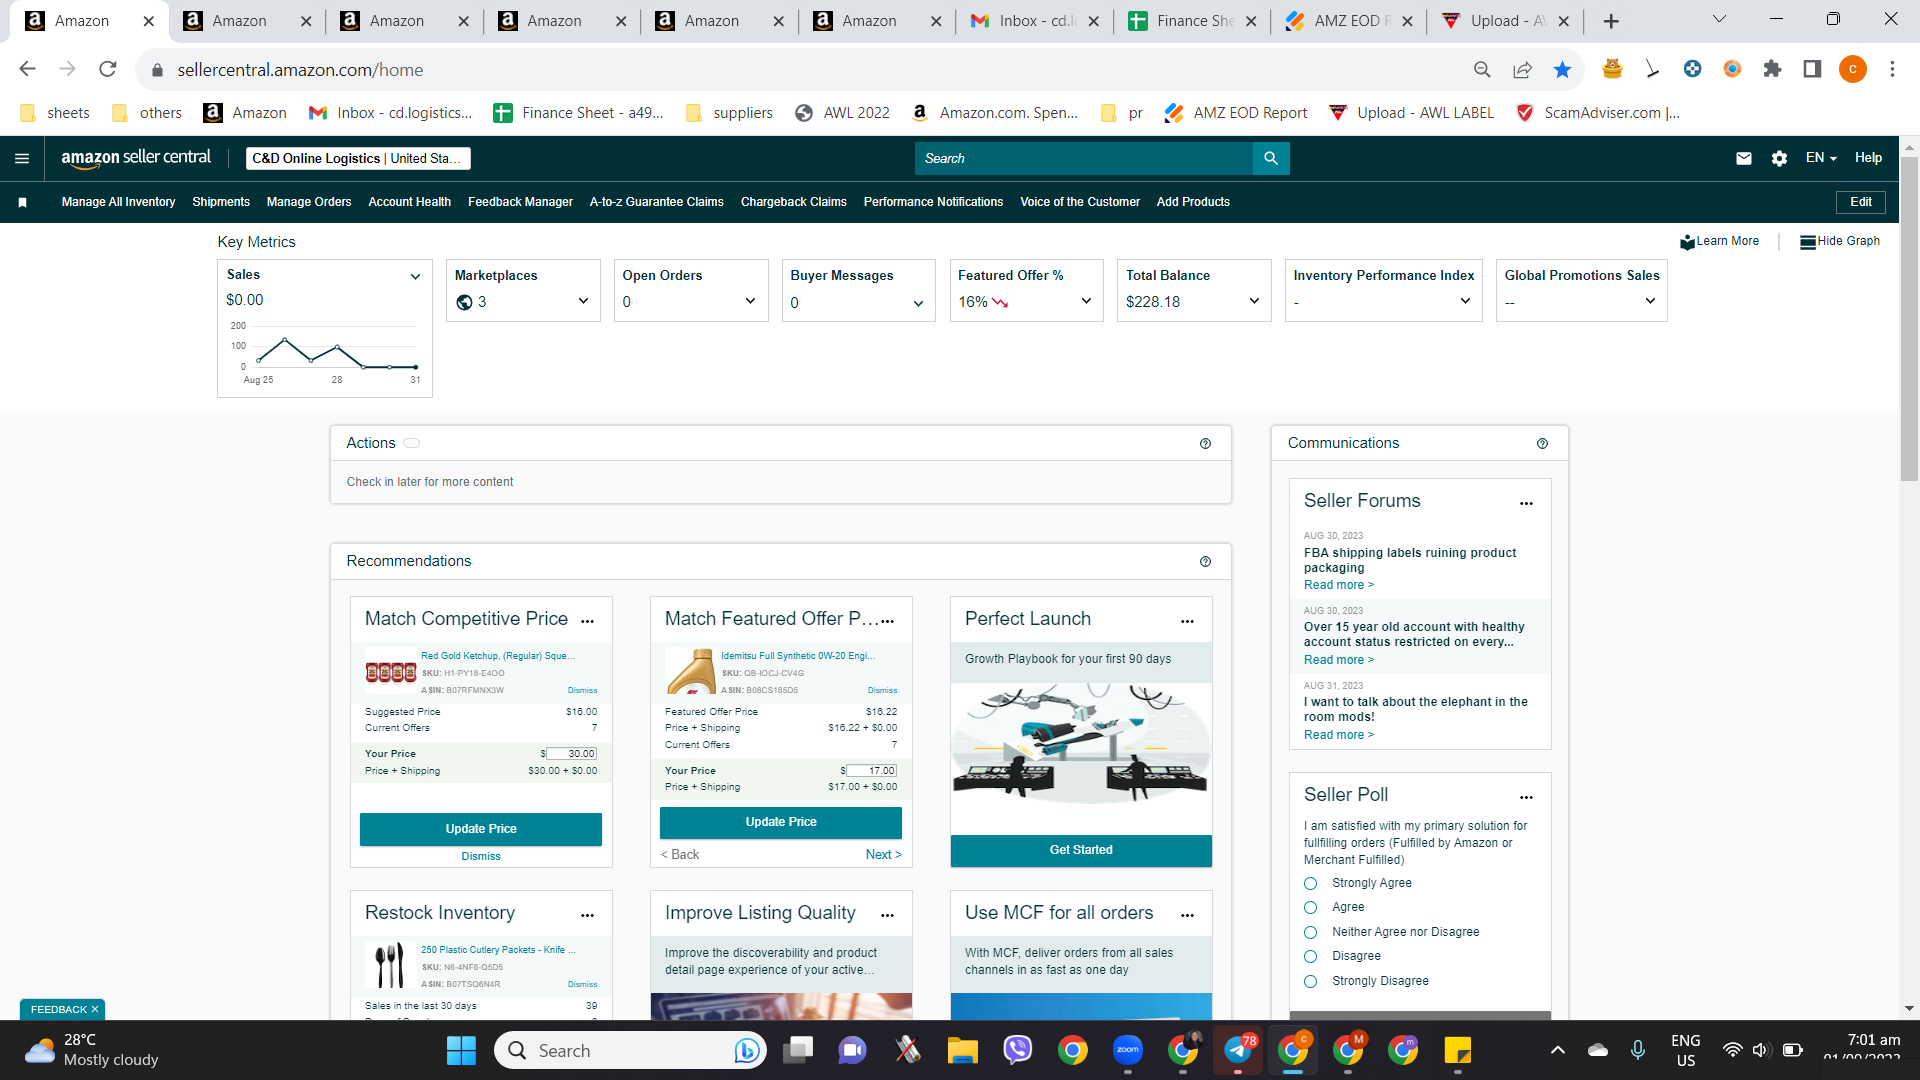Open Zoom from the taskbar
Image resolution: width=1920 pixels, height=1080 pixels.
1128,1050
